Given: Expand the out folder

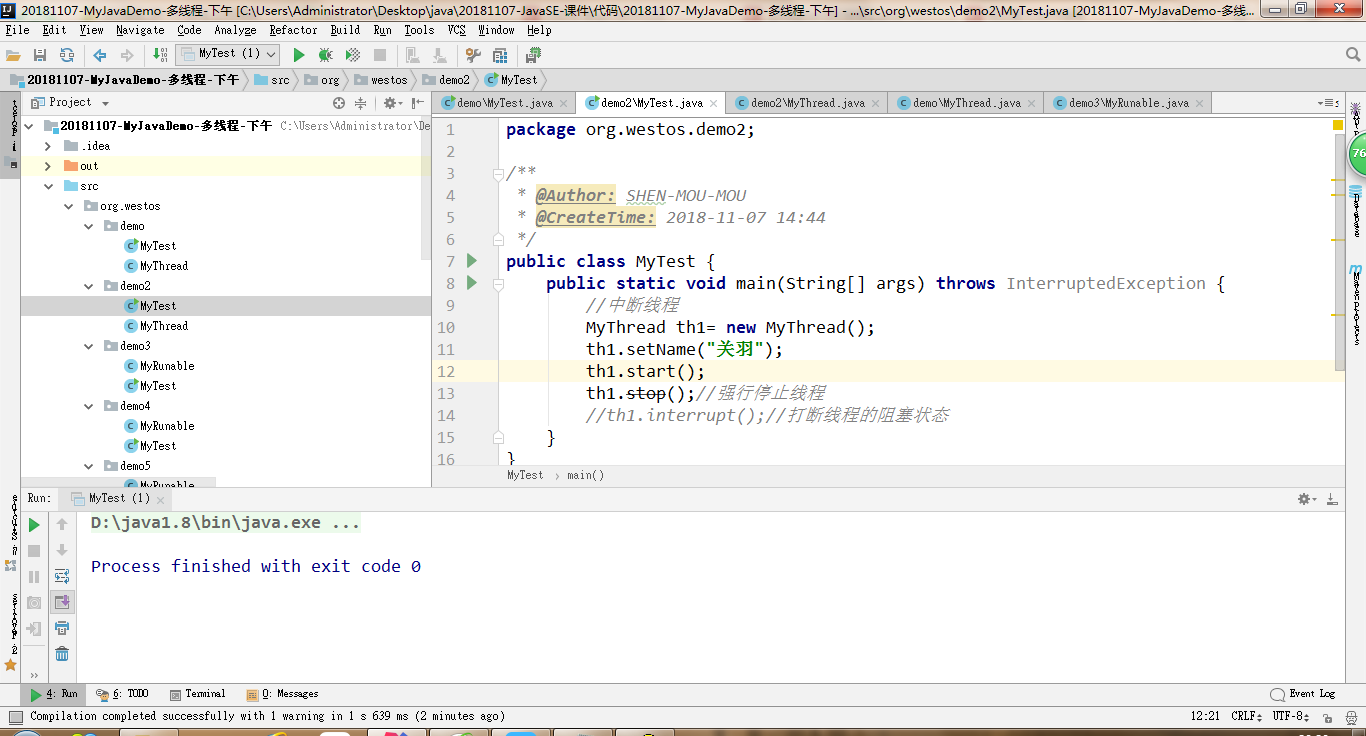Looking at the screenshot, I should (x=47, y=166).
